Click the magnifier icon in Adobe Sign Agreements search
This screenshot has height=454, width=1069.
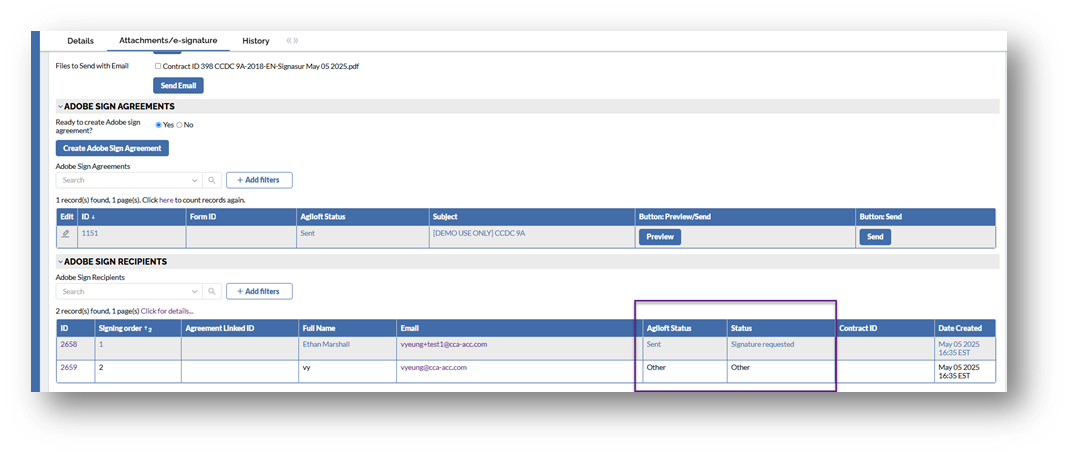tap(211, 180)
